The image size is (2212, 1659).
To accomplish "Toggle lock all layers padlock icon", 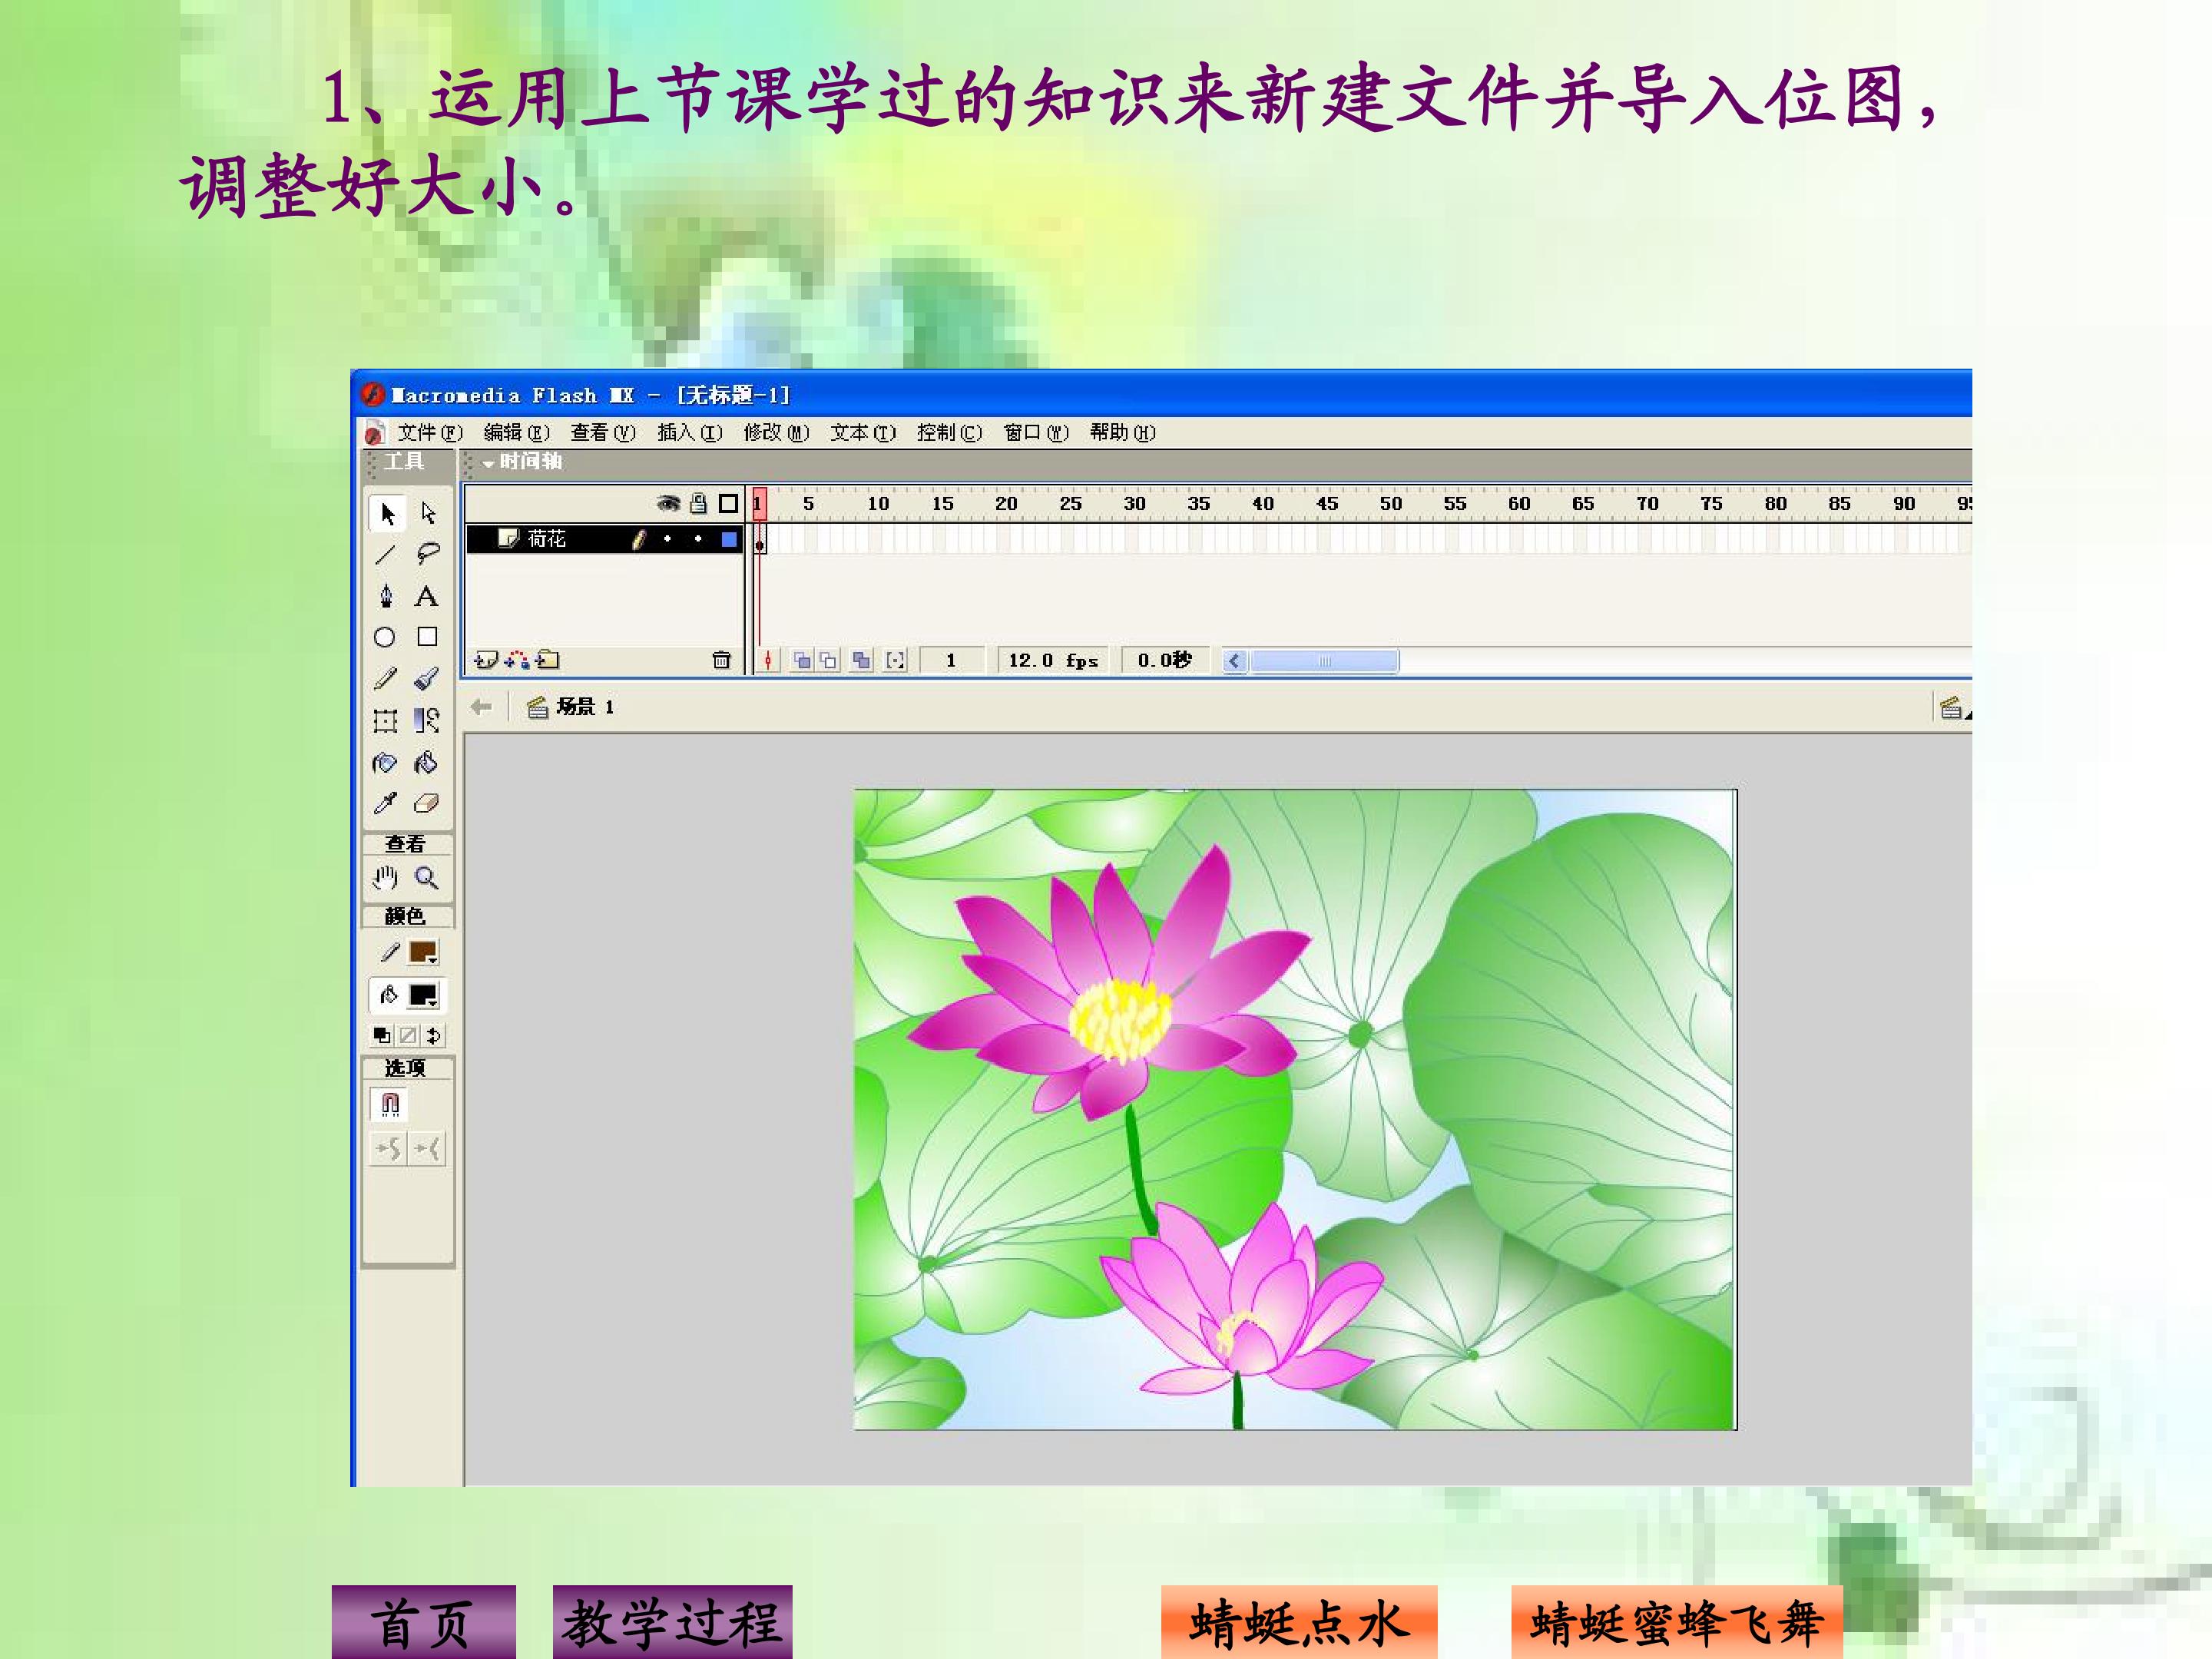I will pos(699,503).
